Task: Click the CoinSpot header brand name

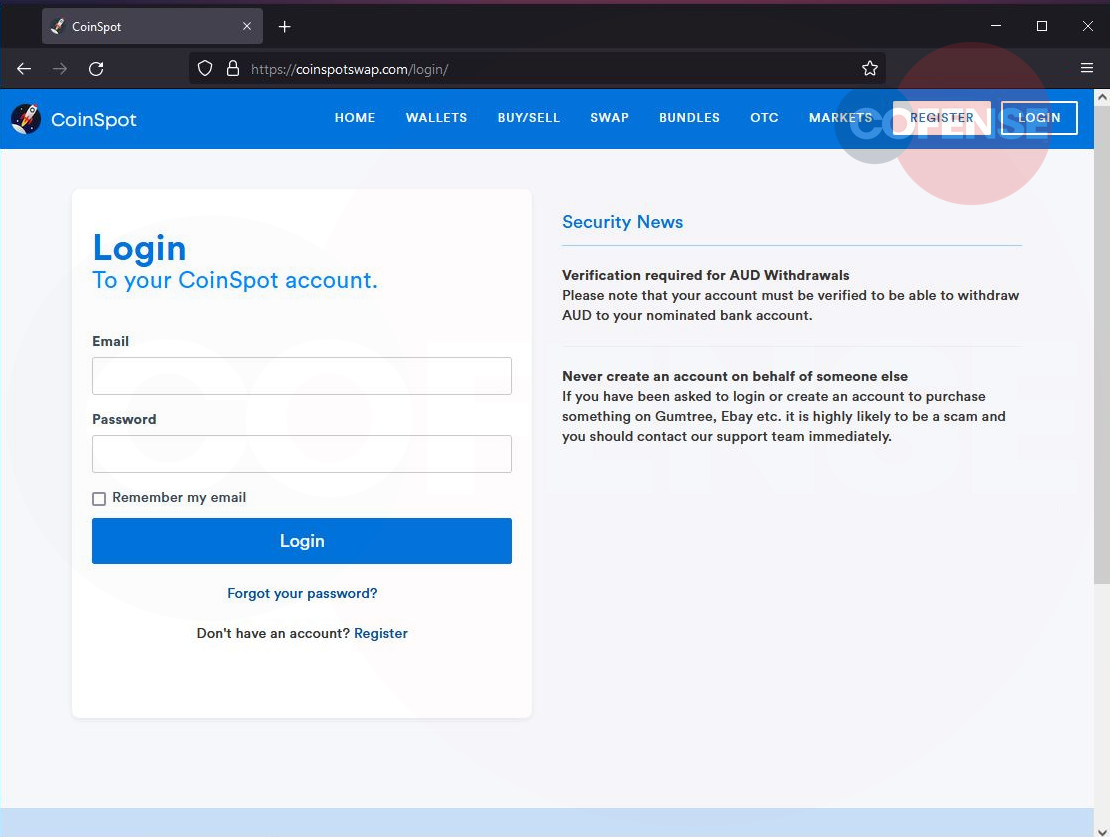Action: [93, 120]
